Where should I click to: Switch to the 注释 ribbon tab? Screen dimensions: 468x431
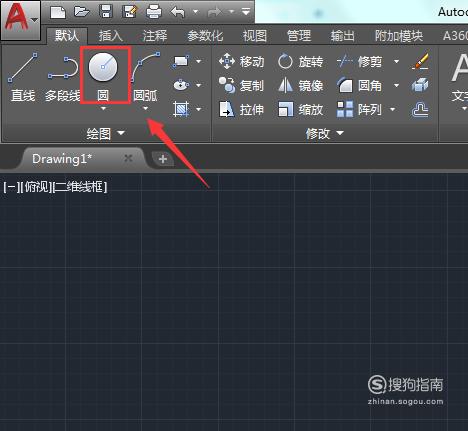[154, 35]
